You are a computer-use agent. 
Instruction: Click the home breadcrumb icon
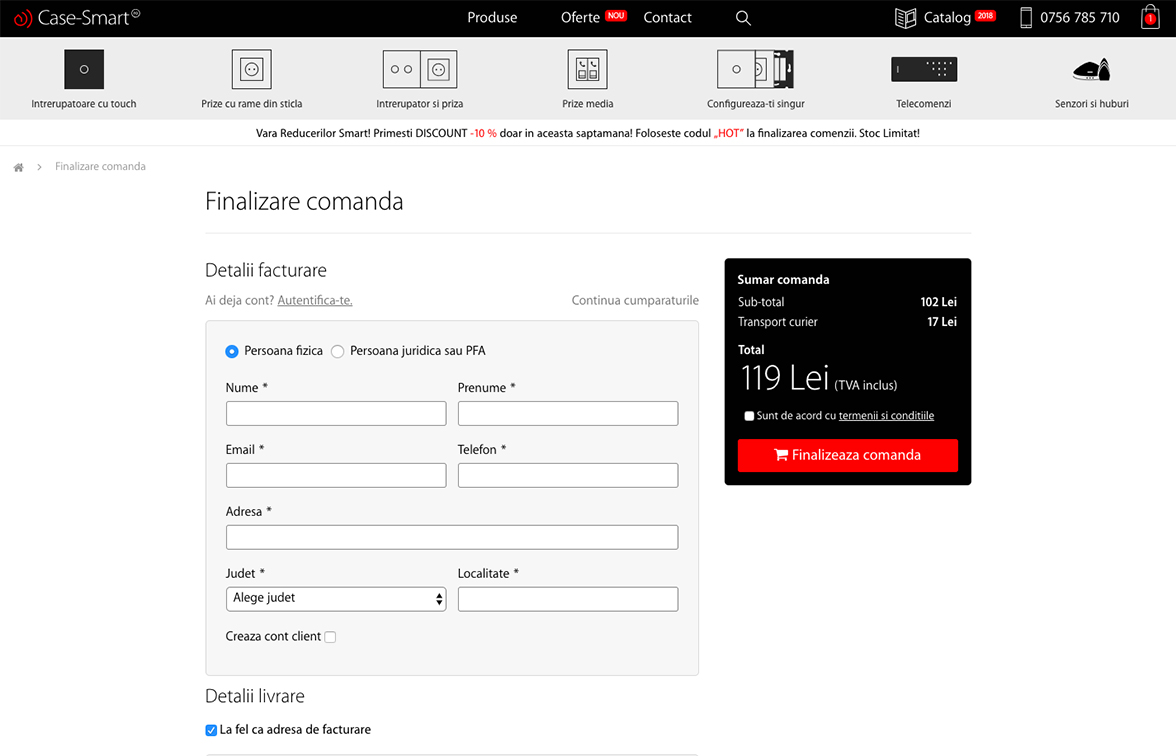[18, 167]
